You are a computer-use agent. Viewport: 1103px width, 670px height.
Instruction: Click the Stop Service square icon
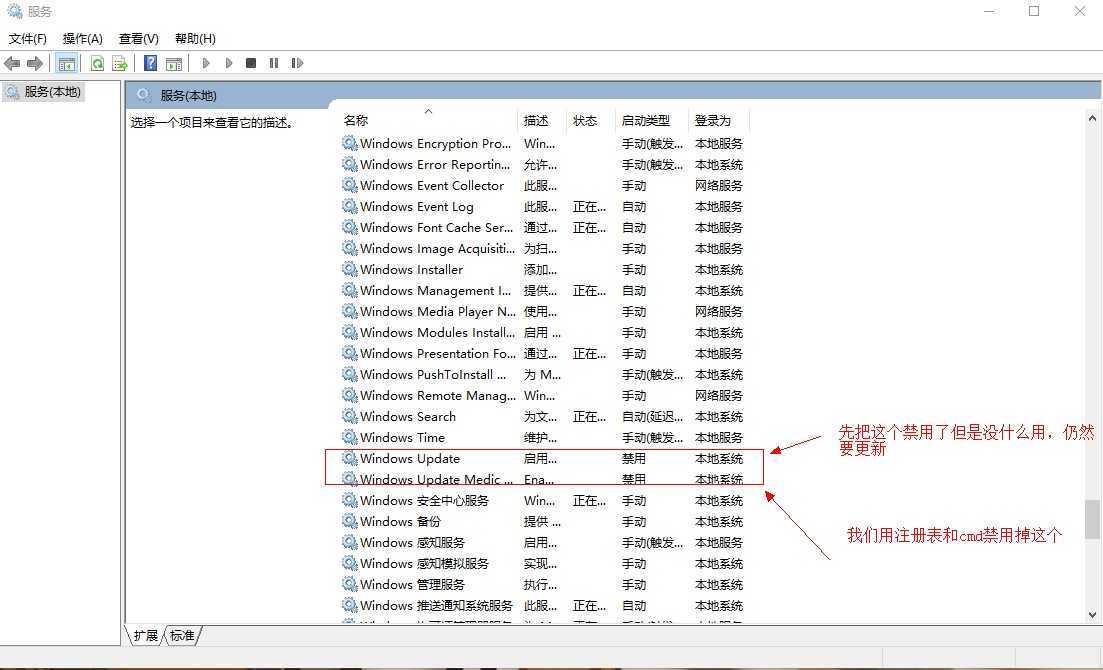(250, 63)
